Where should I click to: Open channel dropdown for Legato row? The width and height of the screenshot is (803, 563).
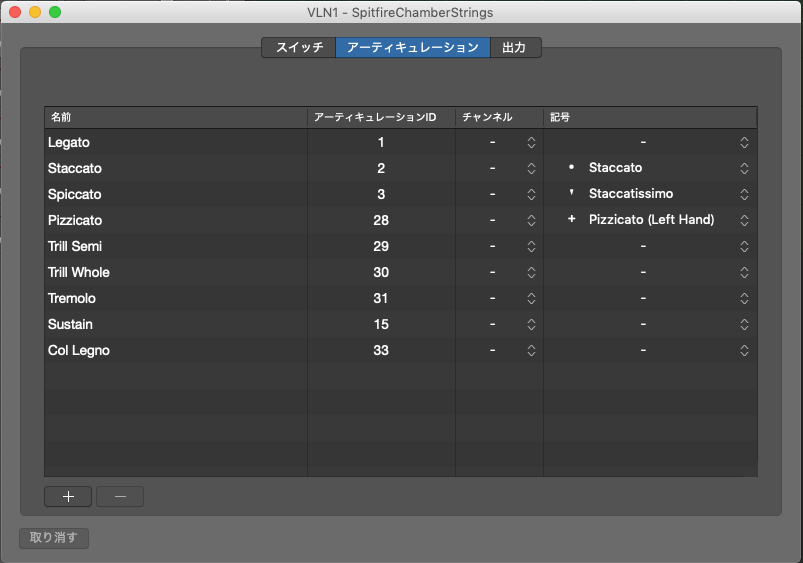(x=531, y=142)
